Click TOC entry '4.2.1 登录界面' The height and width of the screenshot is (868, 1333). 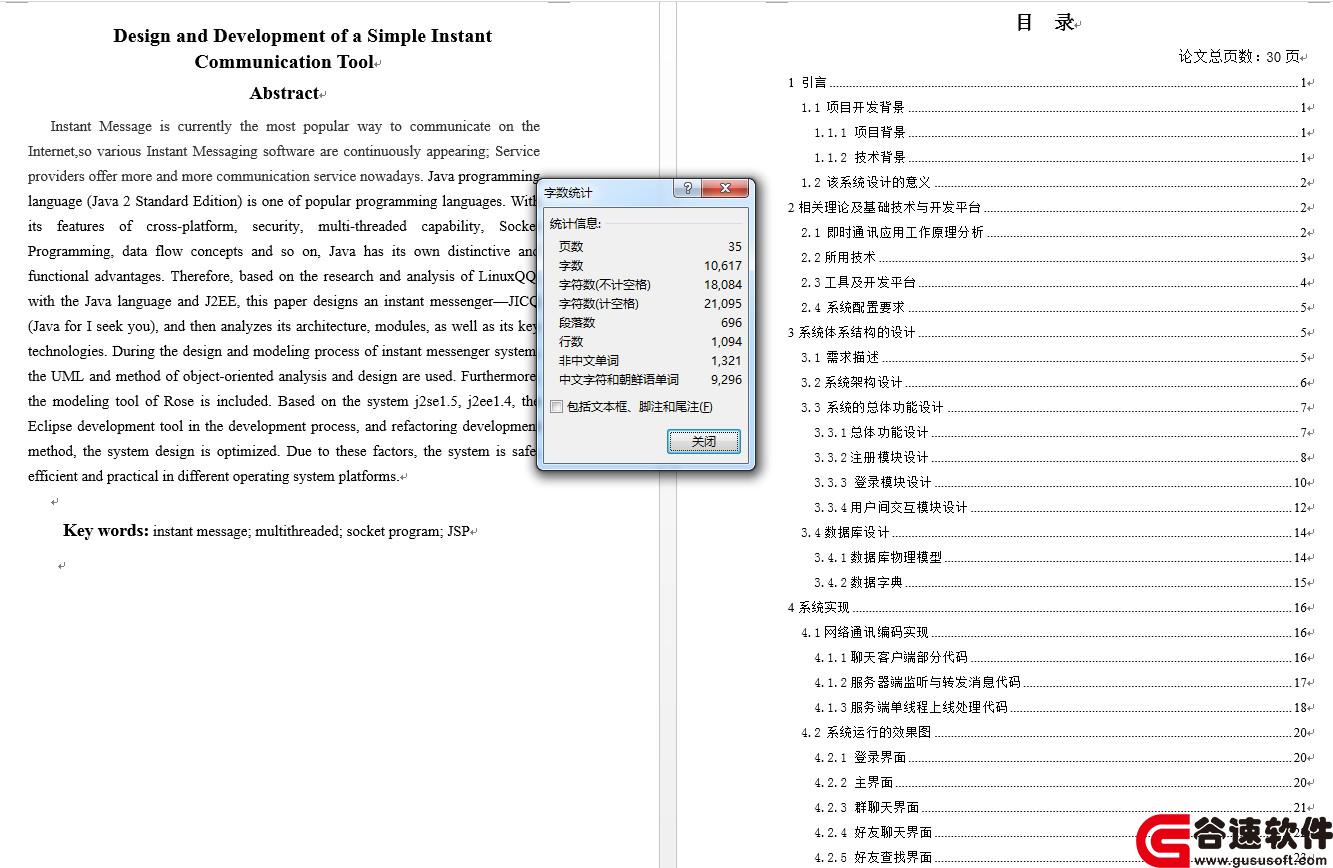click(1060, 757)
